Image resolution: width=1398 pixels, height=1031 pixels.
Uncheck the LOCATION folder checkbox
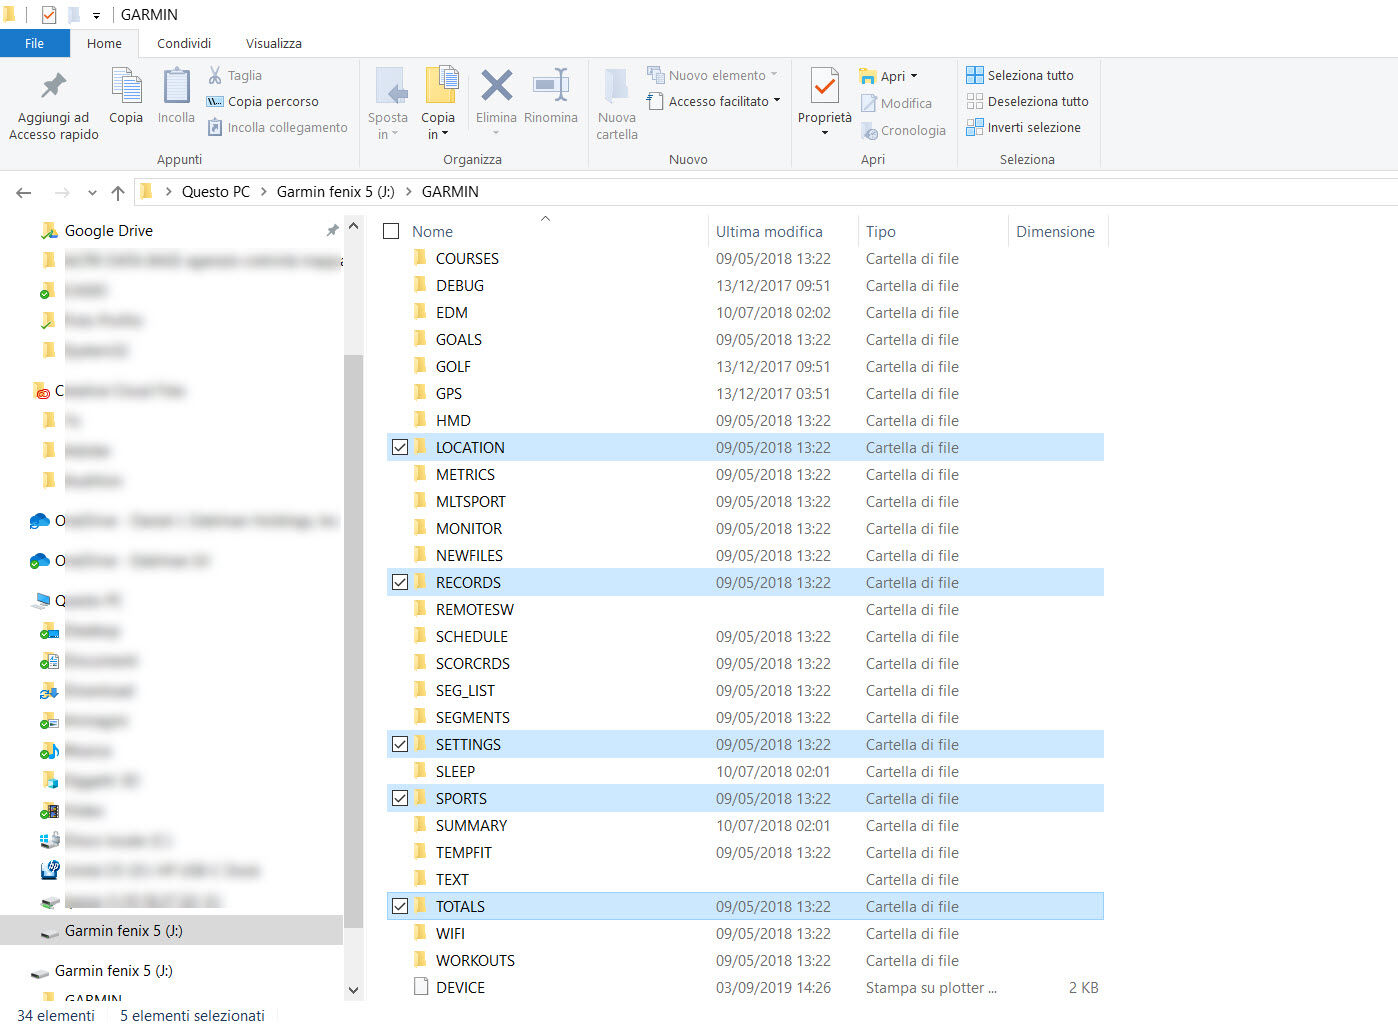tap(400, 448)
